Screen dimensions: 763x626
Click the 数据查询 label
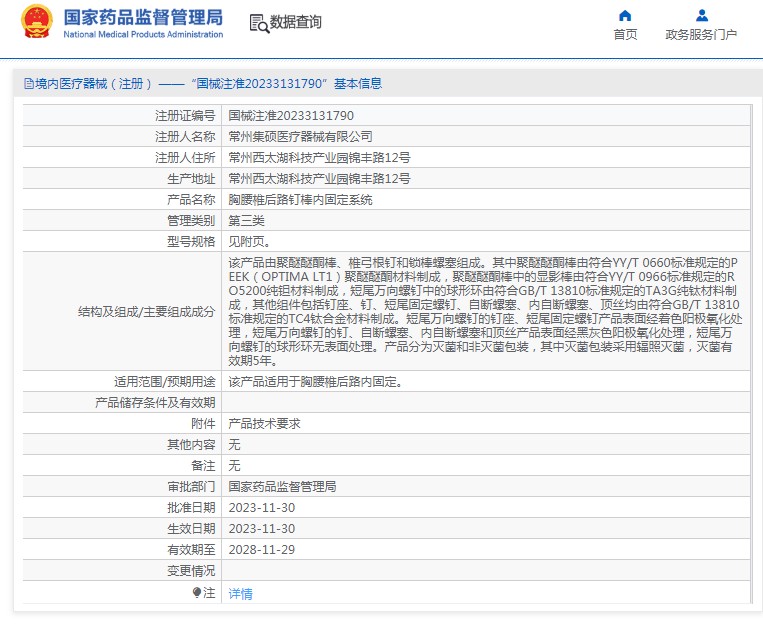point(295,22)
